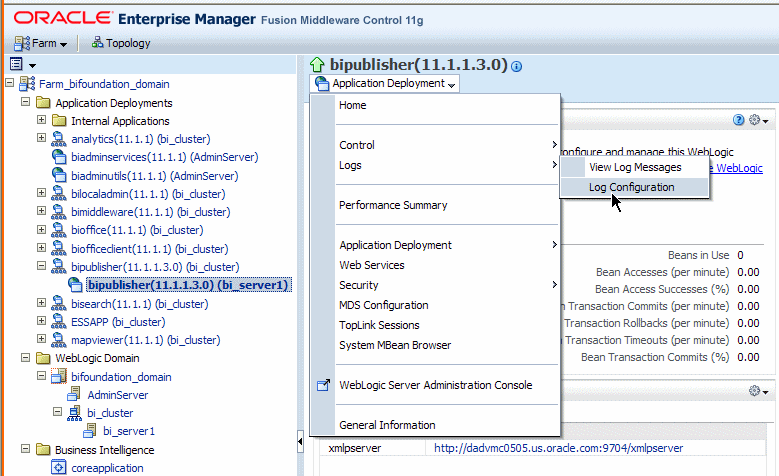This screenshot has width=779, height=476.
Task: Select mapviewer(11.1.1) (bi_cluster)
Action: [146, 340]
